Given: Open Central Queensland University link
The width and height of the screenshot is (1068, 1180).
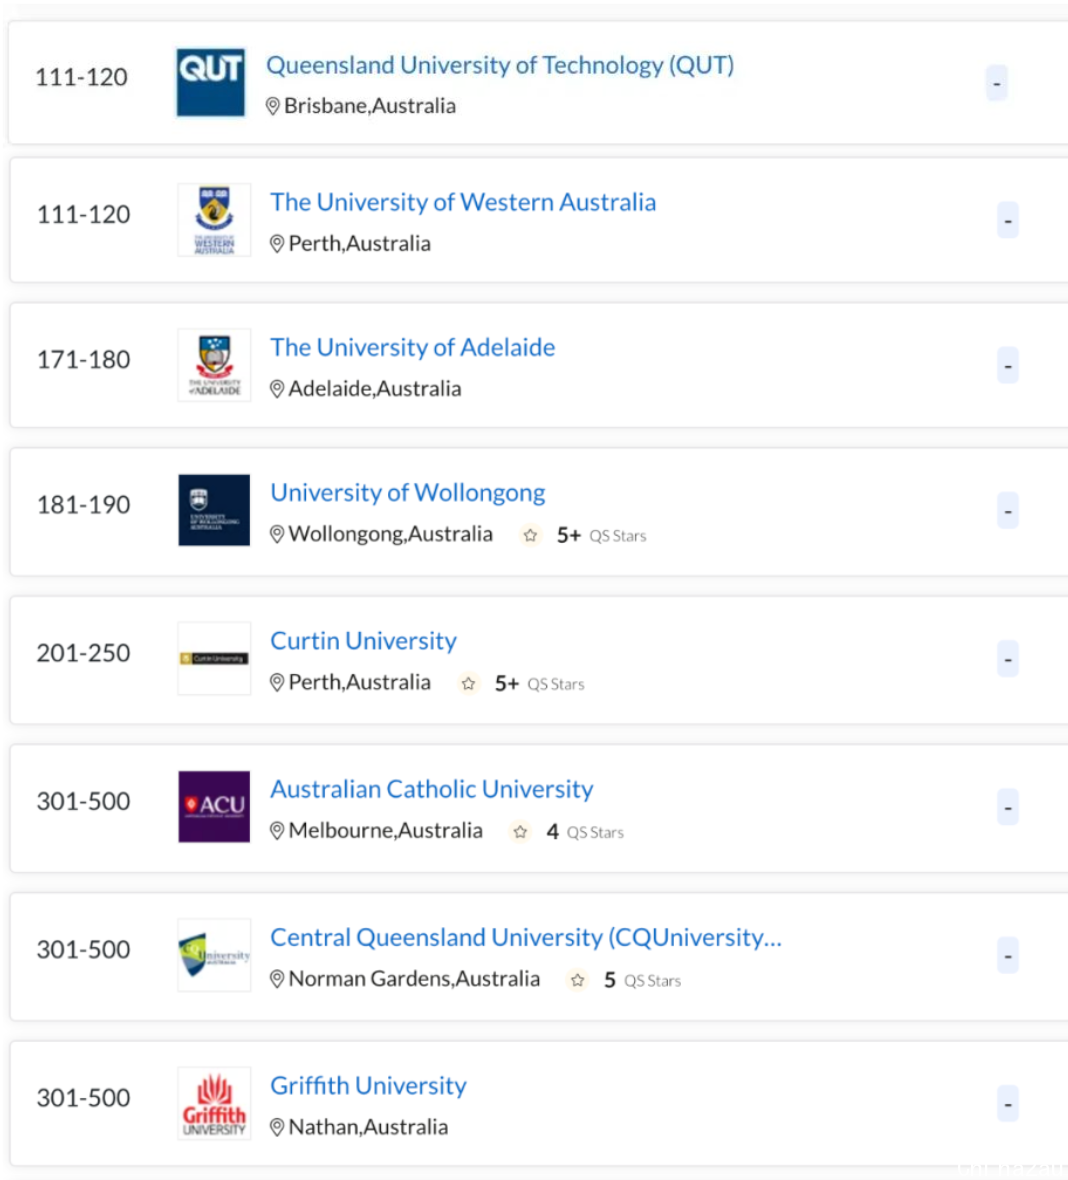Looking at the screenshot, I should click(x=526, y=938).
